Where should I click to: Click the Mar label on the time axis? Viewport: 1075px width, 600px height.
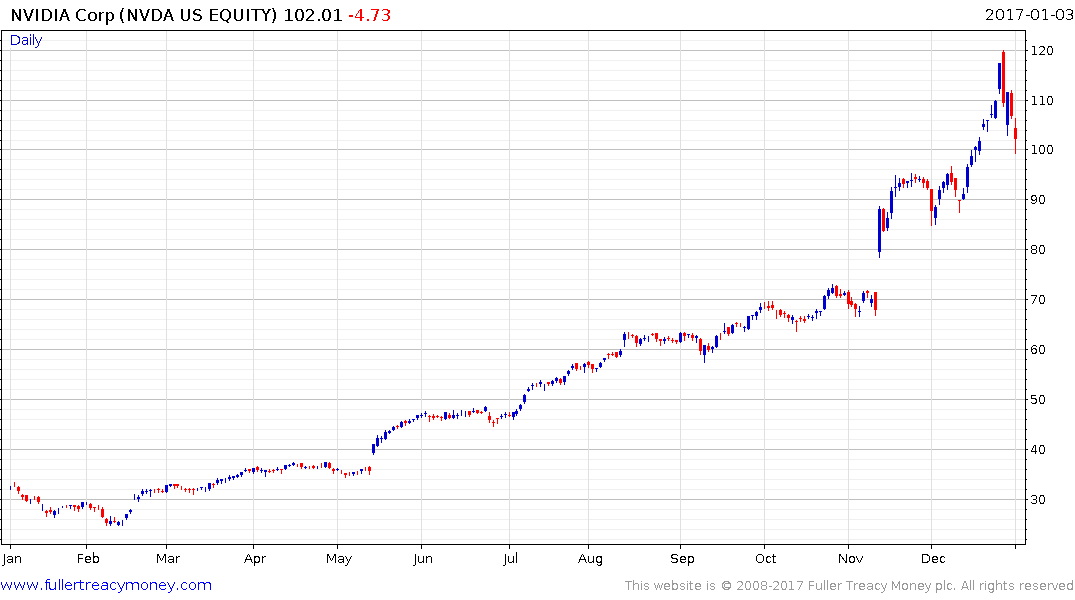(168, 559)
